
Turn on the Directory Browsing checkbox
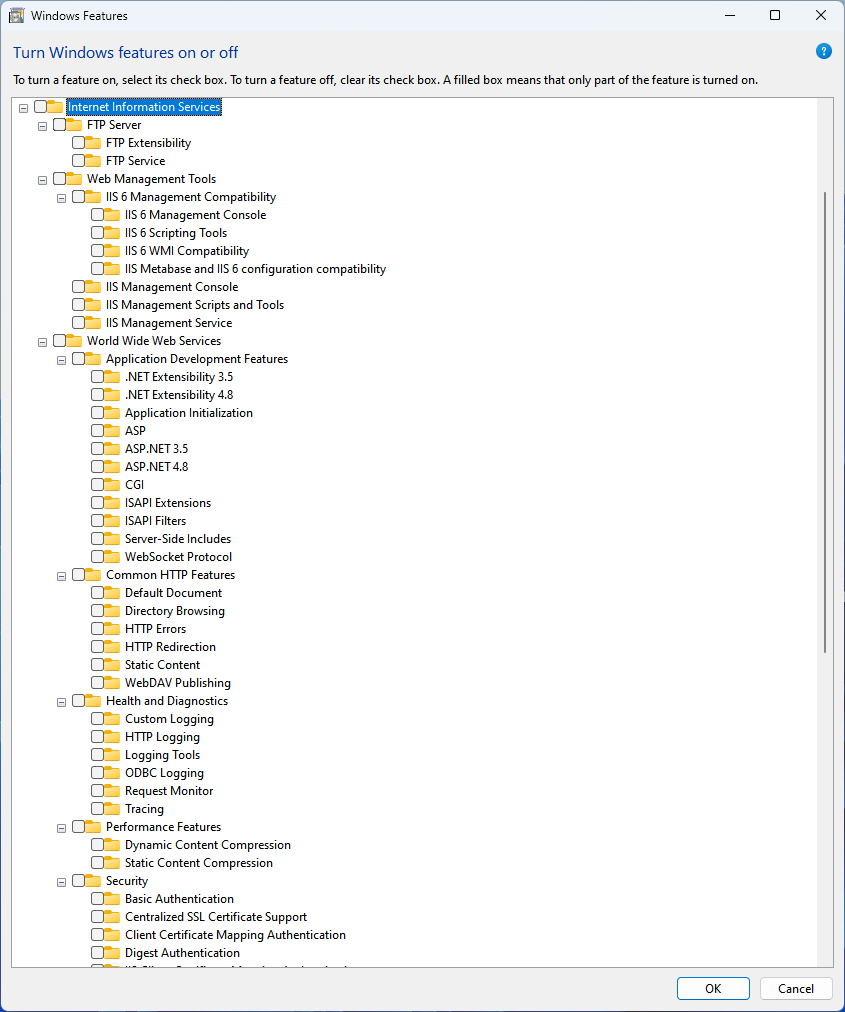pyautogui.click(x=97, y=611)
